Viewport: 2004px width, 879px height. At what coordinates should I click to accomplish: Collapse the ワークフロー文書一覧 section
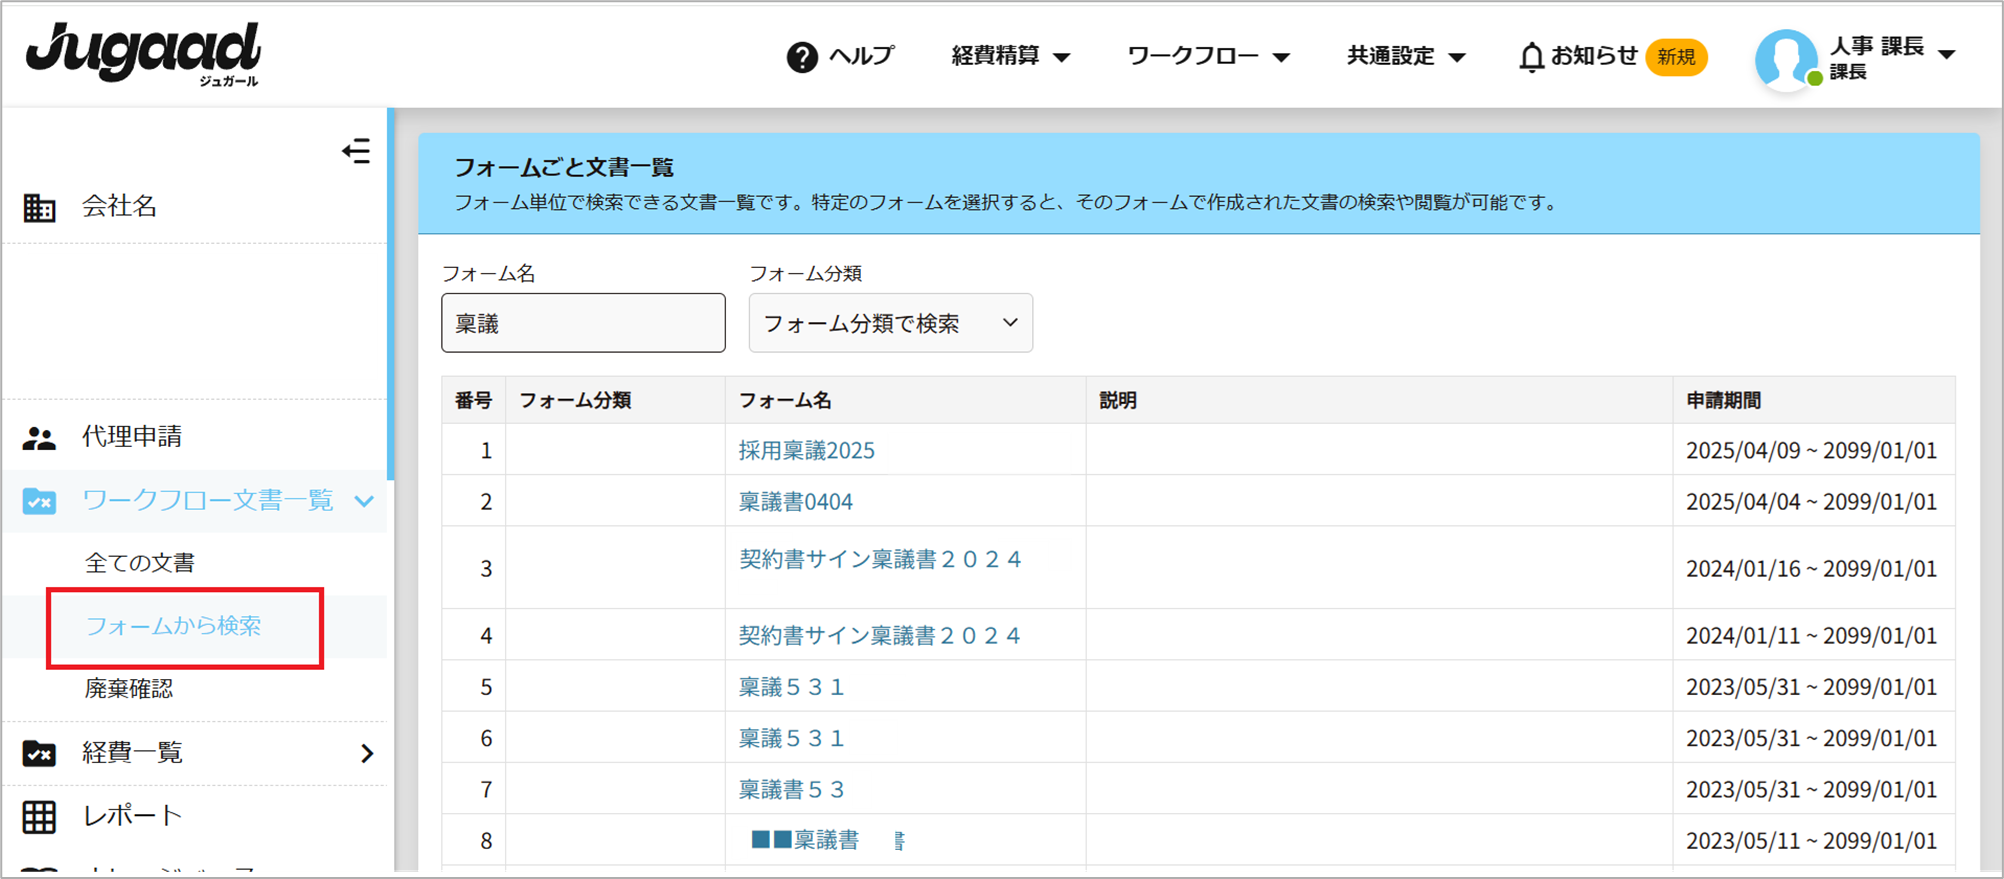click(364, 501)
